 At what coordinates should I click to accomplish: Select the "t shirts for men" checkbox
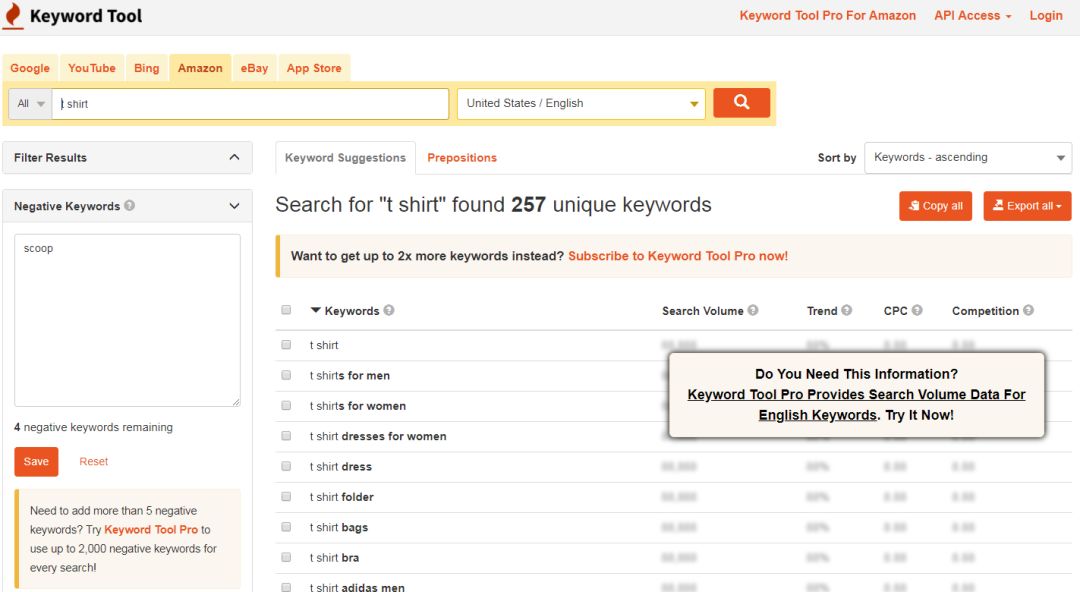pyautogui.click(x=286, y=375)
